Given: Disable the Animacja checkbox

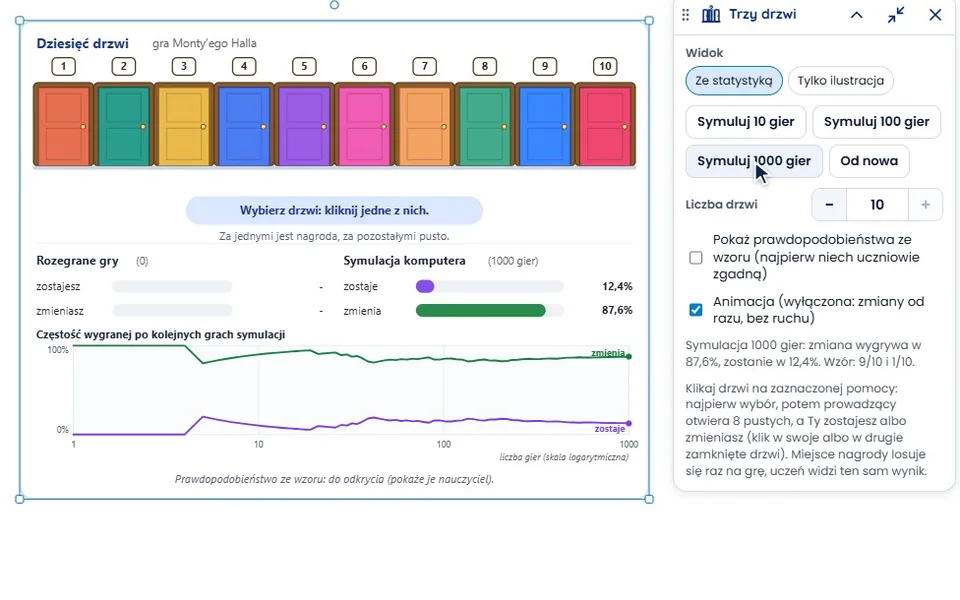Looking at the screenshot, I should [696, 310].
